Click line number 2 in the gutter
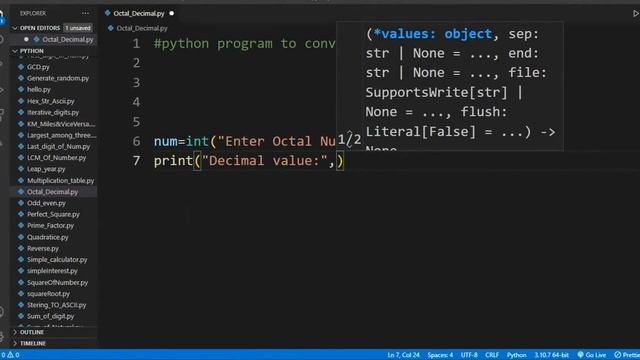Screen dimensions: 640x360 point(136,63)
